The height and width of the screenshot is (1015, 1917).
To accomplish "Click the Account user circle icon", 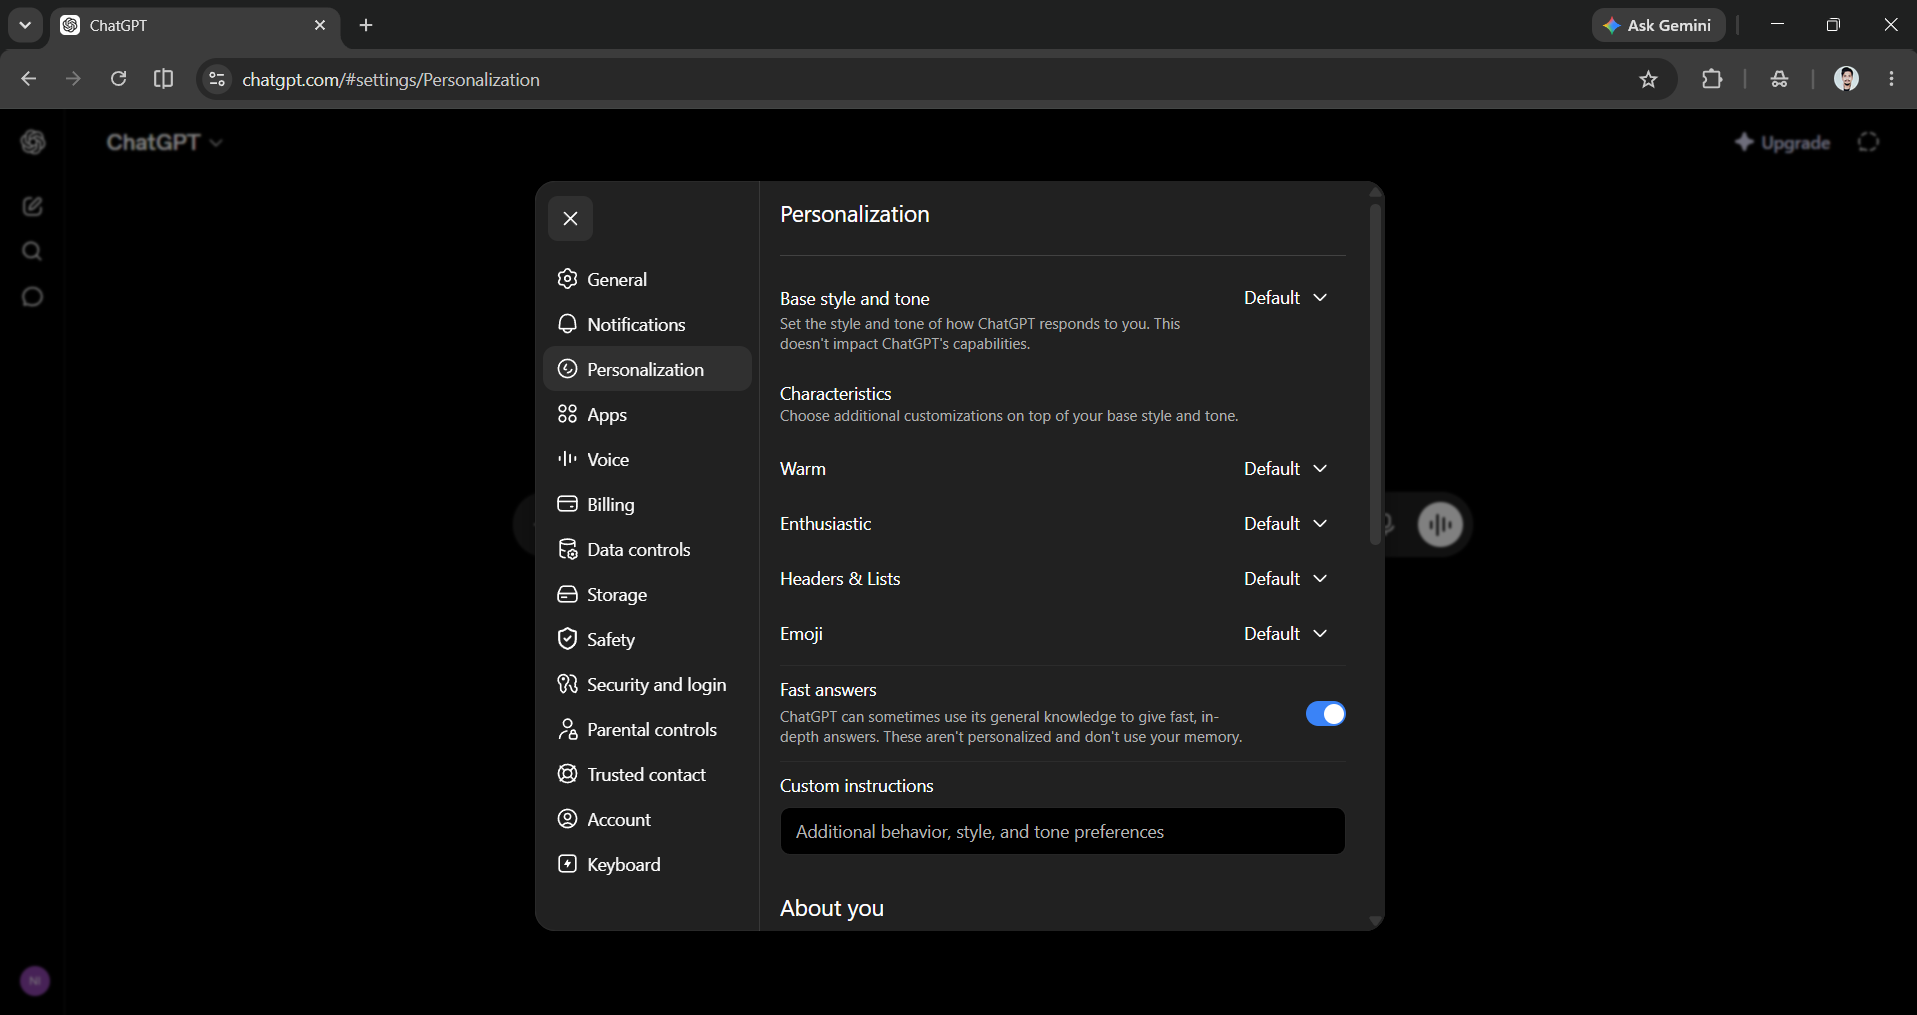I will coord(568,819).
